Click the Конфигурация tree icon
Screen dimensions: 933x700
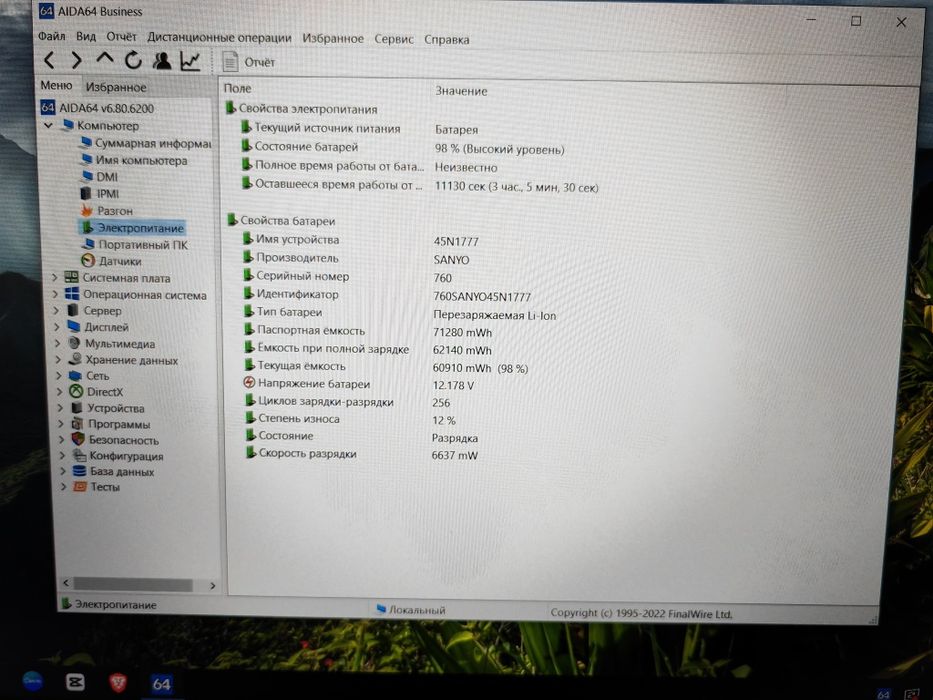(79, 455)
